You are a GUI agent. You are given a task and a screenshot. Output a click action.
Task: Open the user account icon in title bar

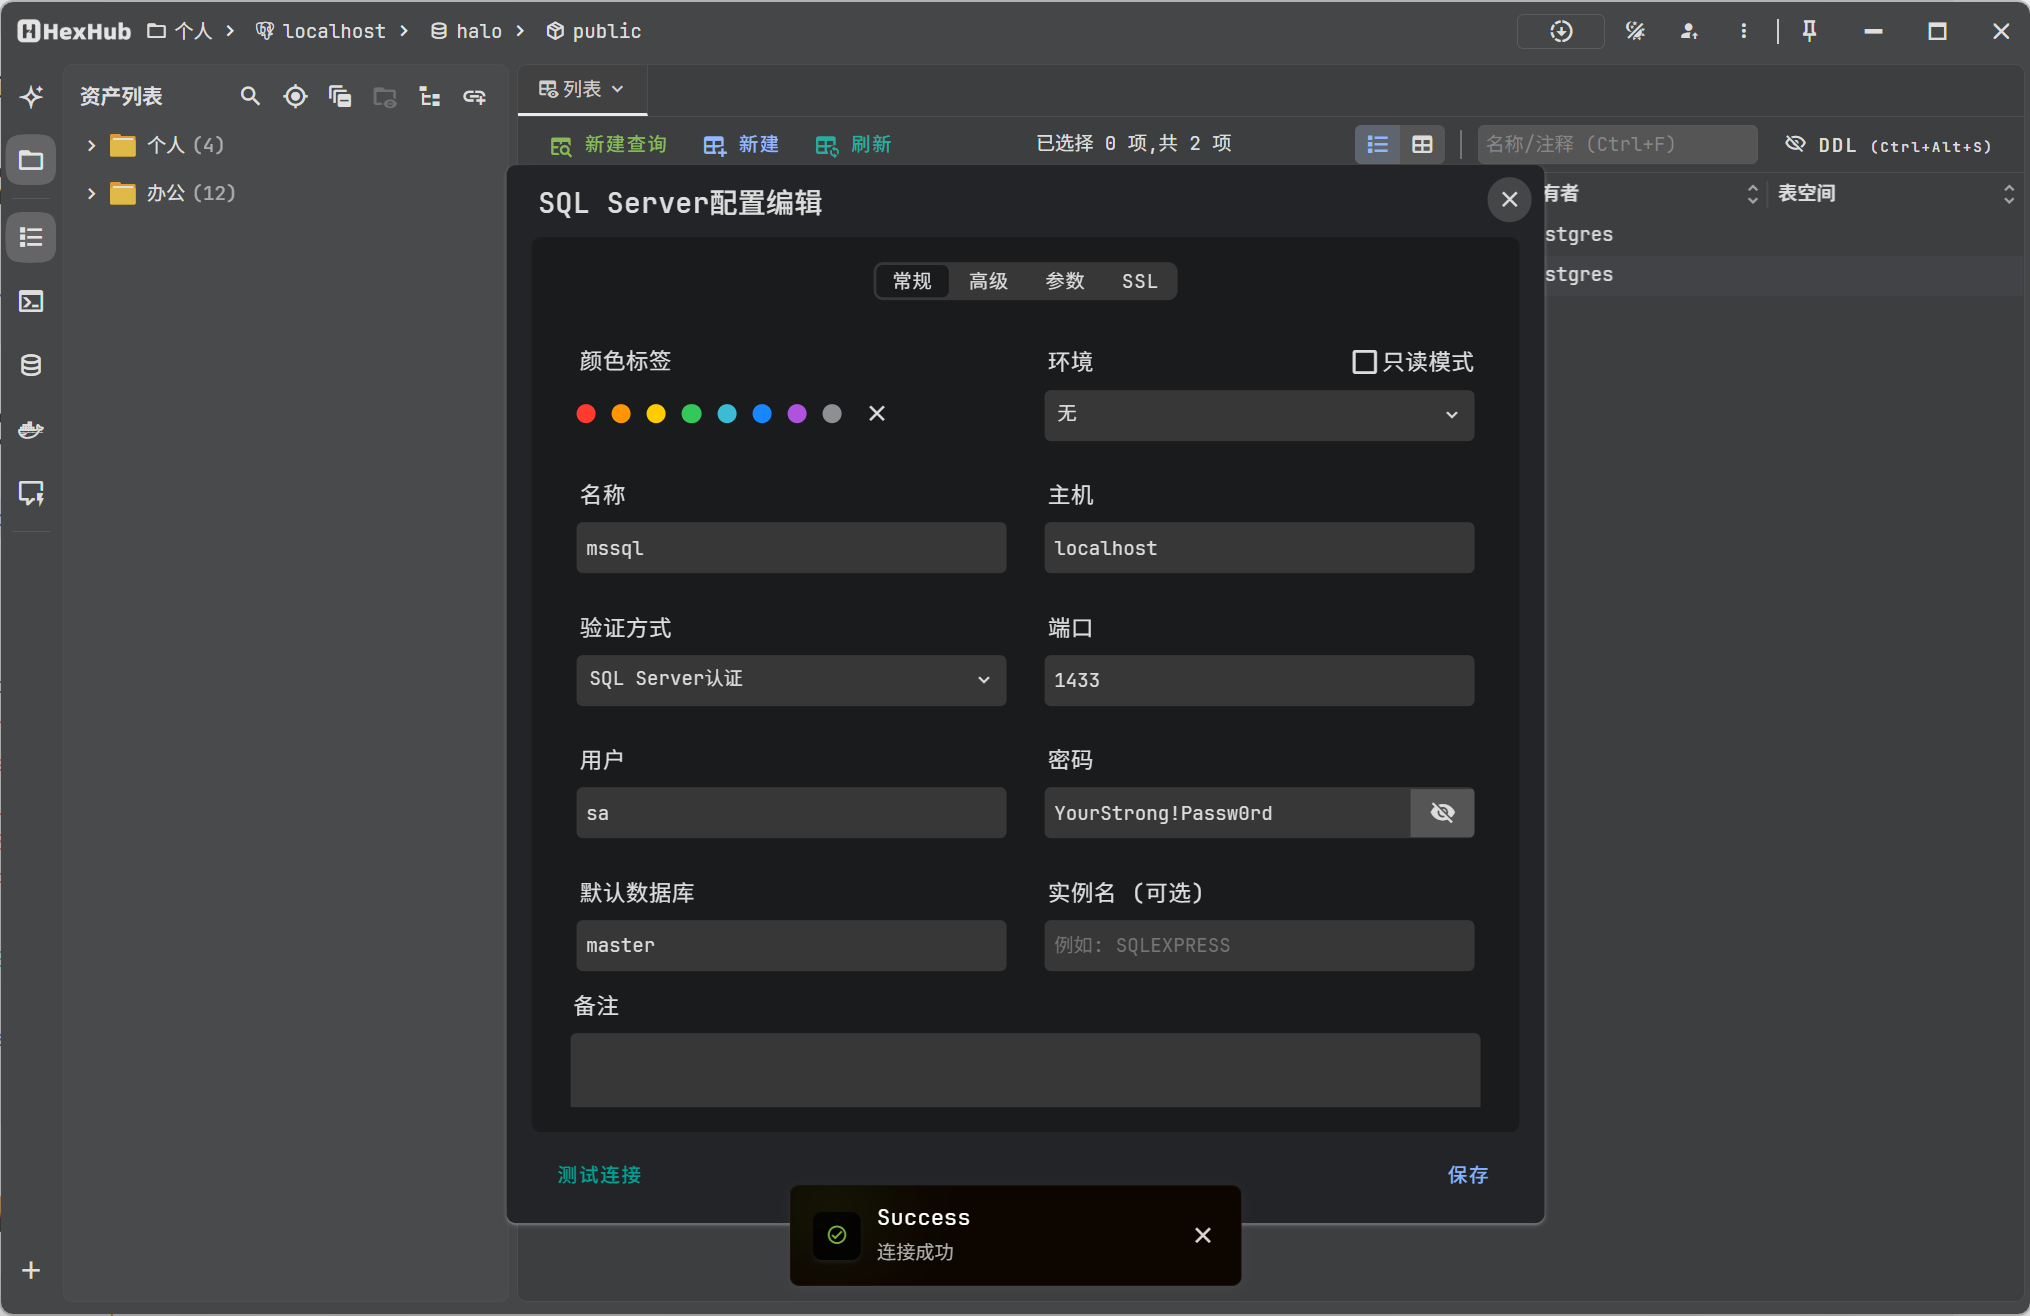coord(1690,31)
